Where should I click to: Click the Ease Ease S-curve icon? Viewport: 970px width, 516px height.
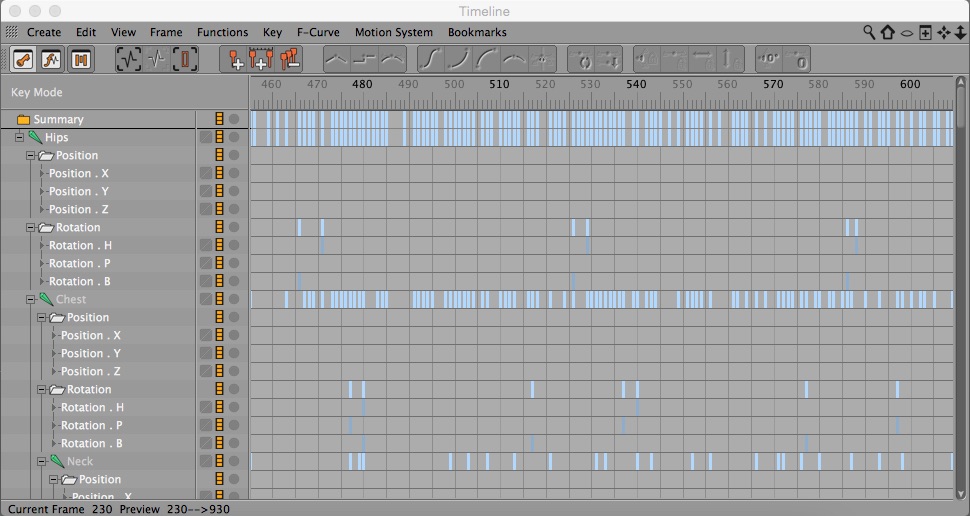[x=431, y=59]
